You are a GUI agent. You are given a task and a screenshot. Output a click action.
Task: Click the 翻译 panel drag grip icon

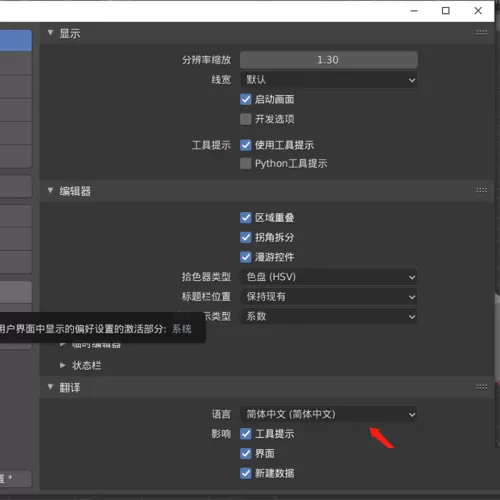pos(481,387)
